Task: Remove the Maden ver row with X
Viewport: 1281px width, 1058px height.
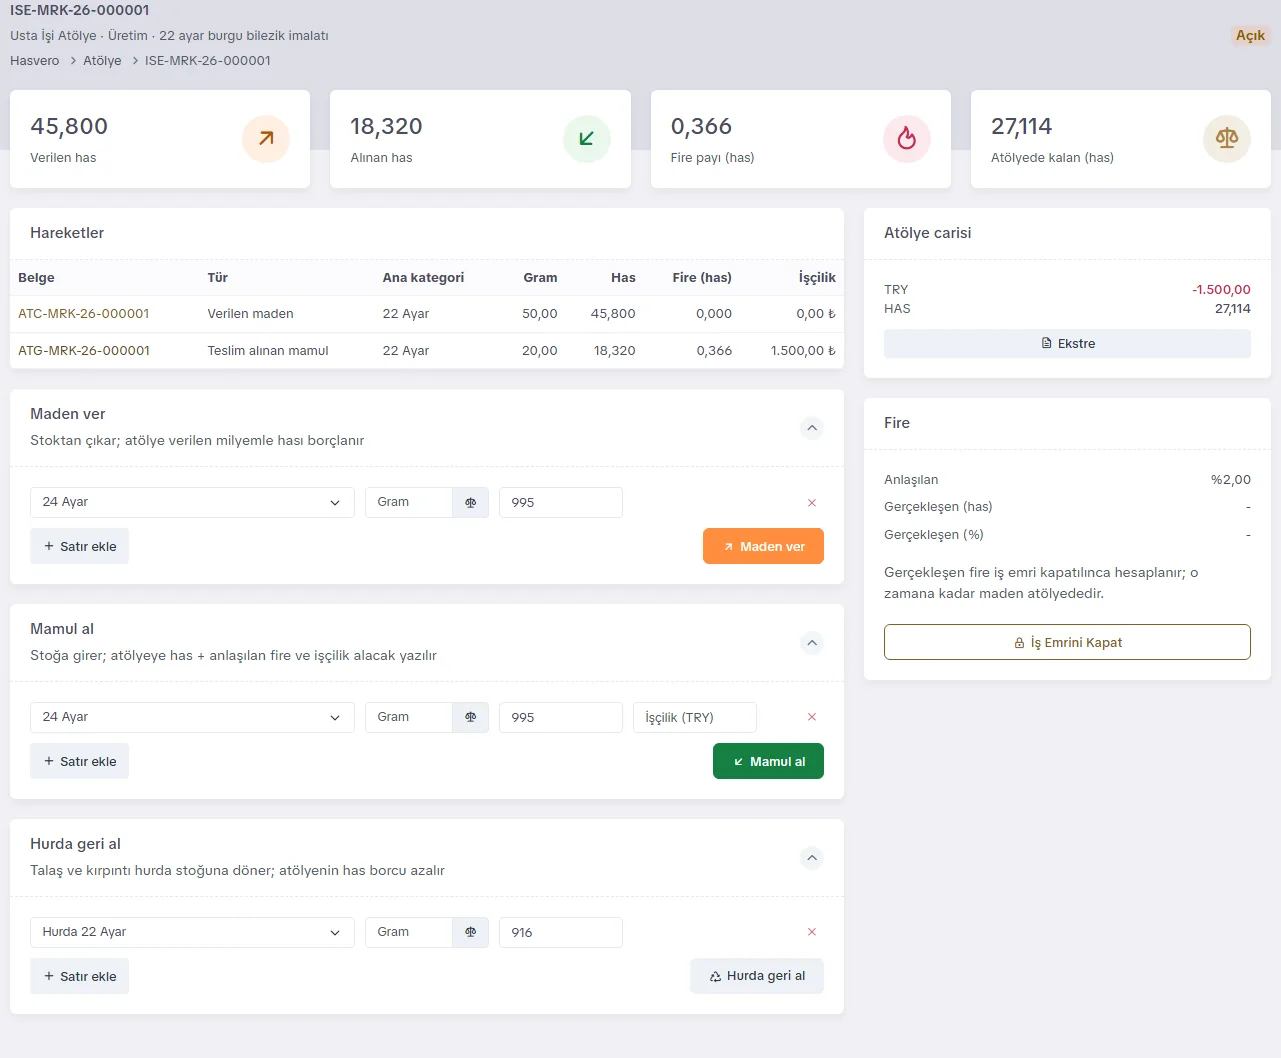Action: tap(812, 503)
